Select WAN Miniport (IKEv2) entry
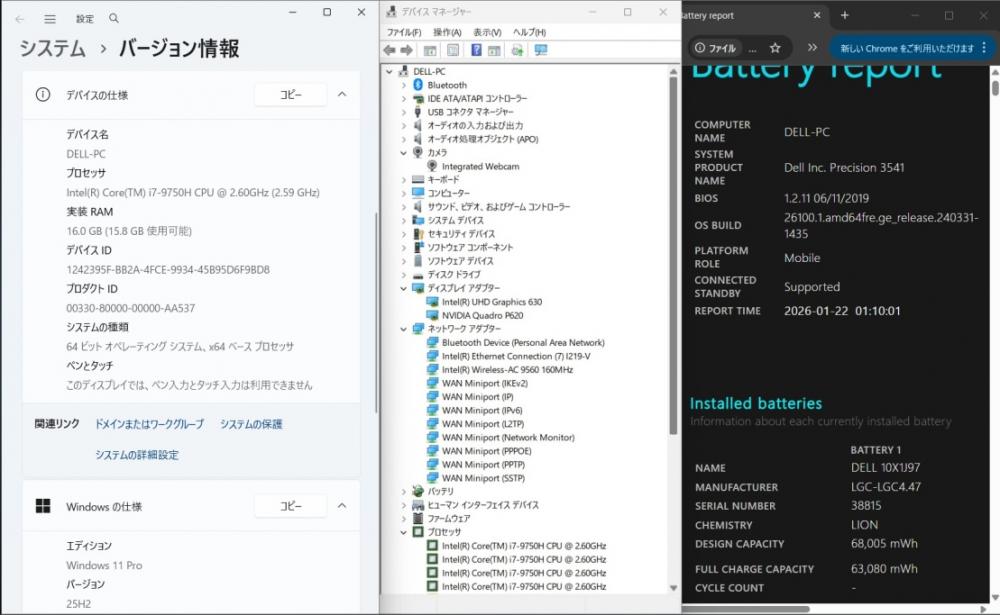This screenshot has width=1000, height=615. pos(485,383)
